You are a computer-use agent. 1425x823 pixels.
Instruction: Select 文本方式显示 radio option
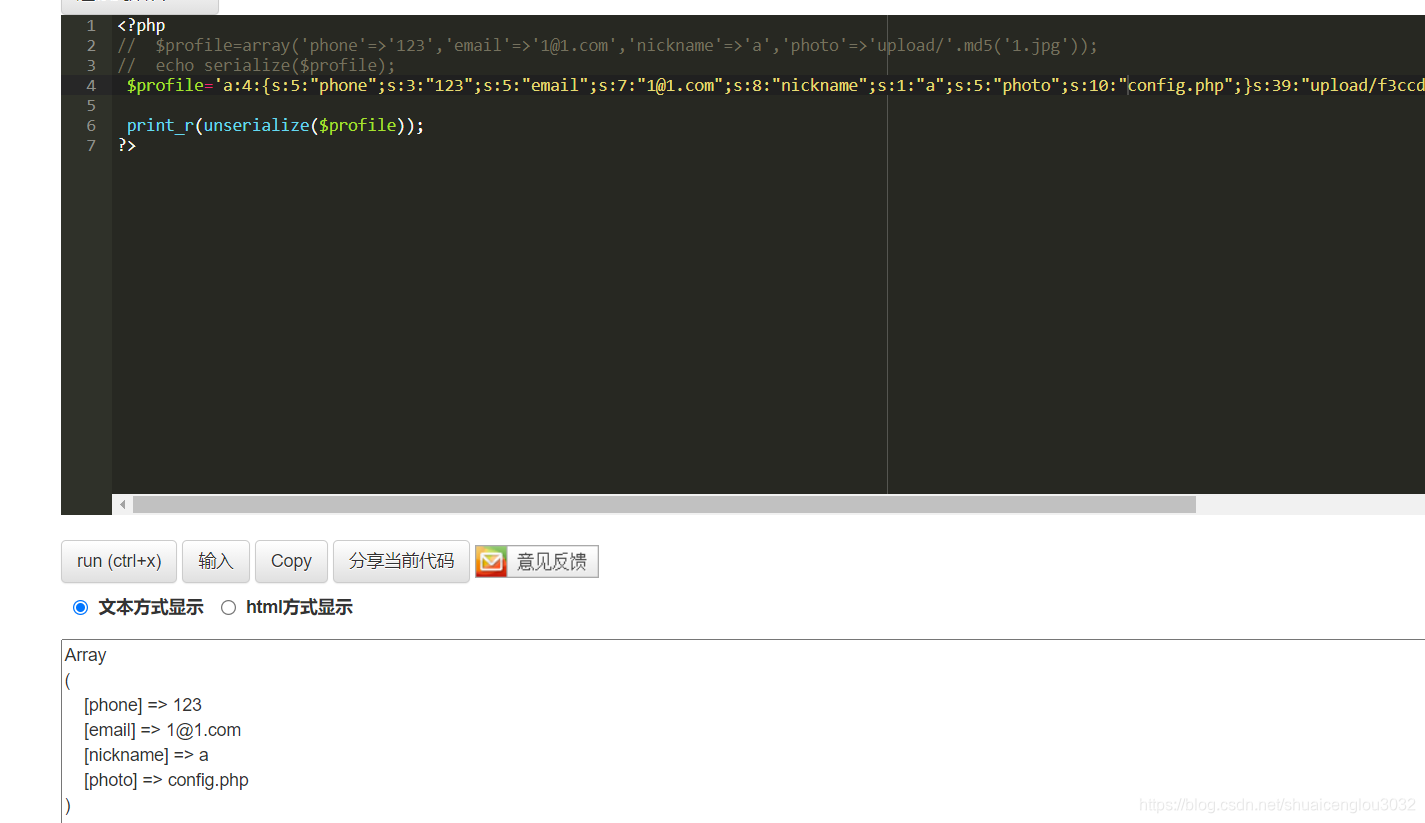click(x=81, y=607)
